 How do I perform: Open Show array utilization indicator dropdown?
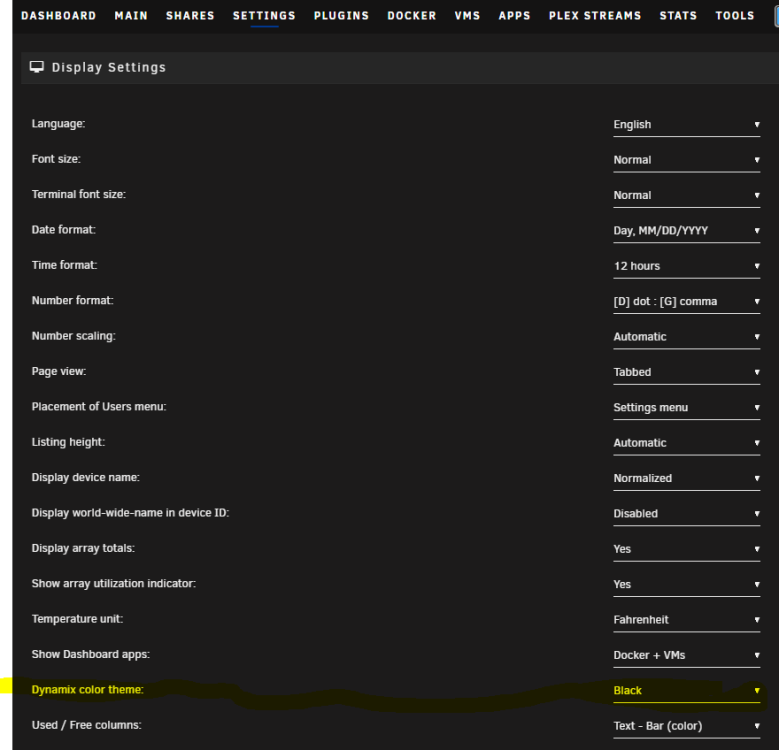click(687, 585)
